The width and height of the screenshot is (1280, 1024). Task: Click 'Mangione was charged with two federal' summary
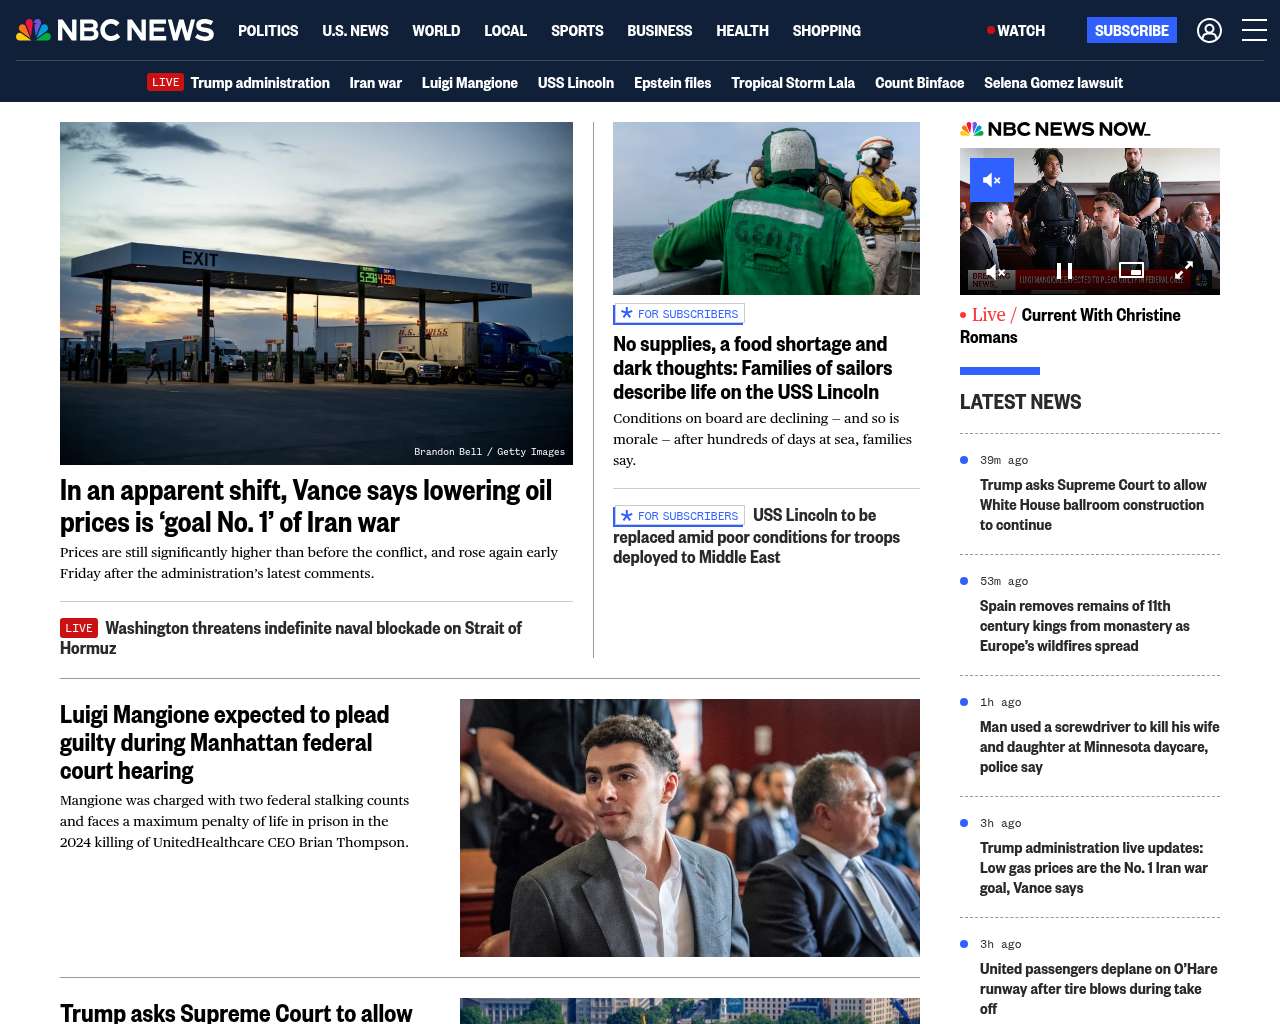tap(234, 821)
